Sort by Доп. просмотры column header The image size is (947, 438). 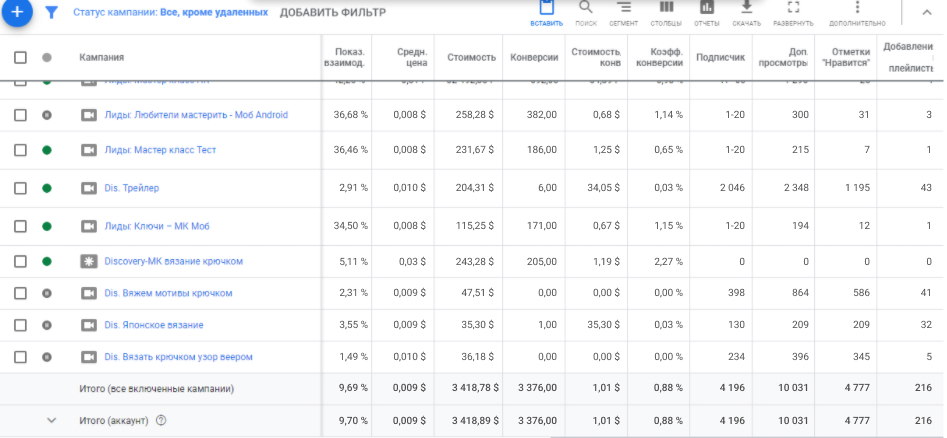tap(782, 57)
